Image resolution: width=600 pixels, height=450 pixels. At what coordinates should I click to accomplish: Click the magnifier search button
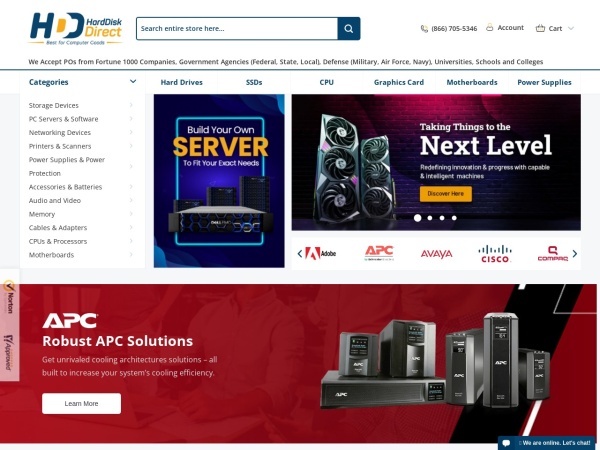pos(349,28)
